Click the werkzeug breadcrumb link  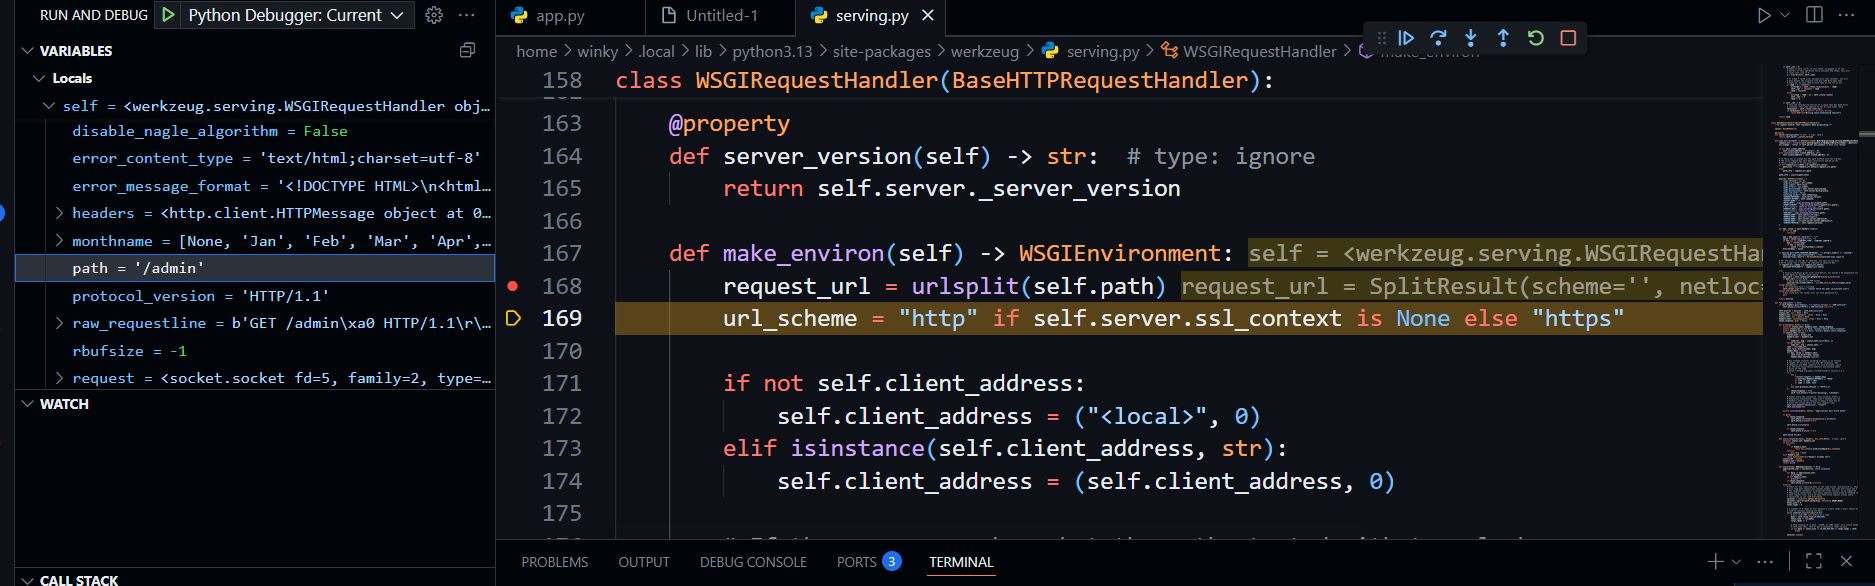coord(984,51)
